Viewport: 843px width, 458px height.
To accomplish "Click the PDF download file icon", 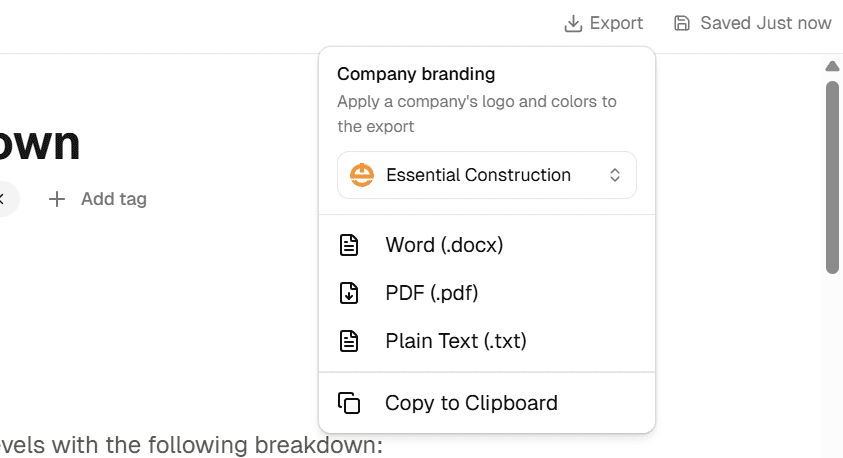I will coord(349,293).
